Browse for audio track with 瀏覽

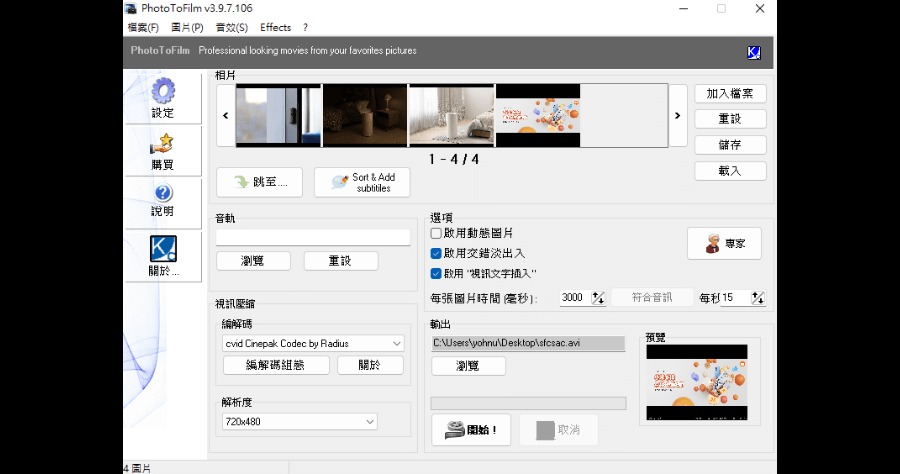pyautogui.click(x=253, y=261)
